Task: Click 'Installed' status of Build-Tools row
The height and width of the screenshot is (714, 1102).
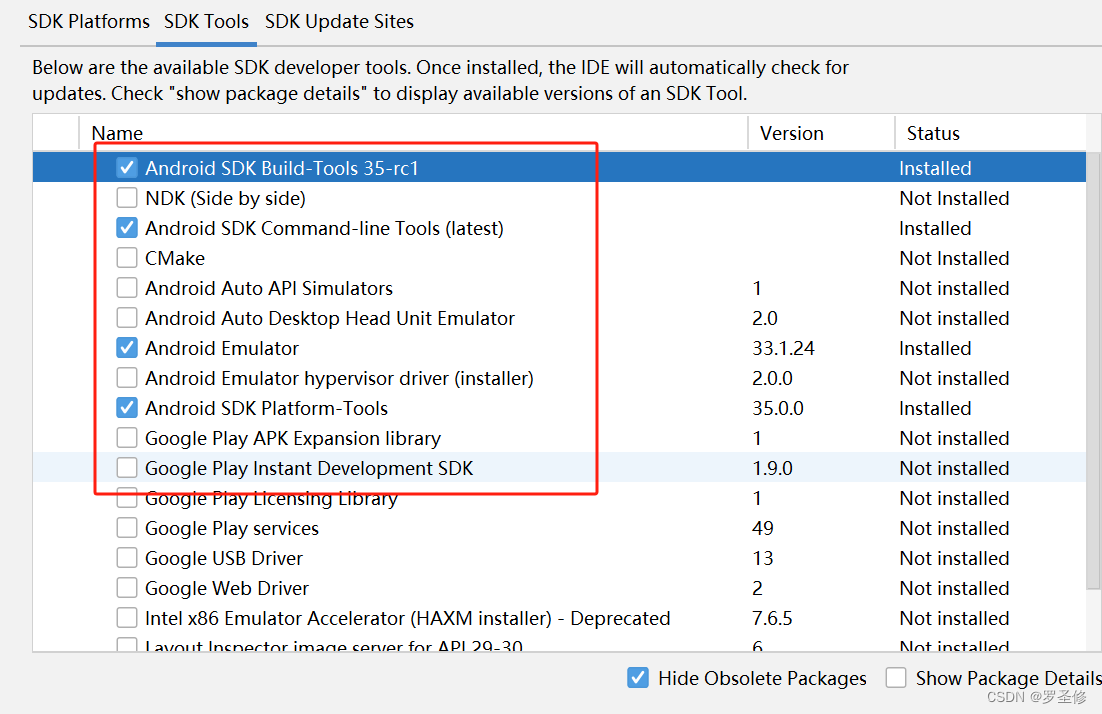Action: (x=935, y=168)
